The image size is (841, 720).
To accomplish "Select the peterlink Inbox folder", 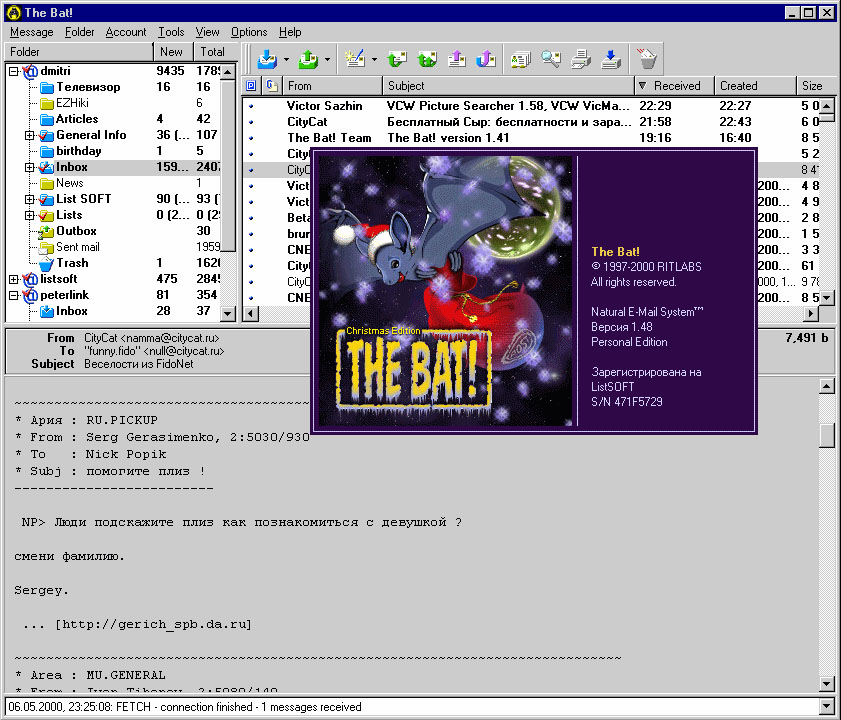I will pyautogui.click(x=71, y=311).
